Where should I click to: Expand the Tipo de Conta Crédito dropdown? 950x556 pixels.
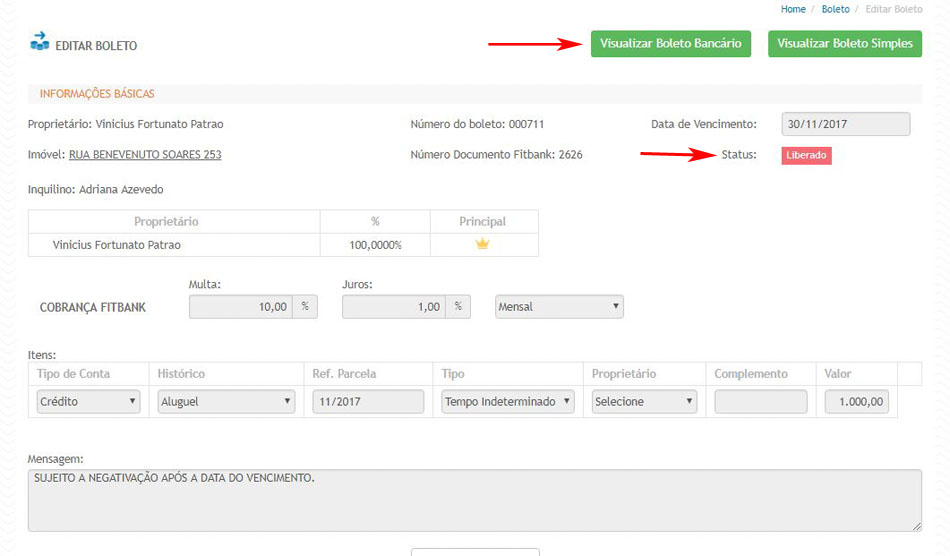tap(87, 402)
